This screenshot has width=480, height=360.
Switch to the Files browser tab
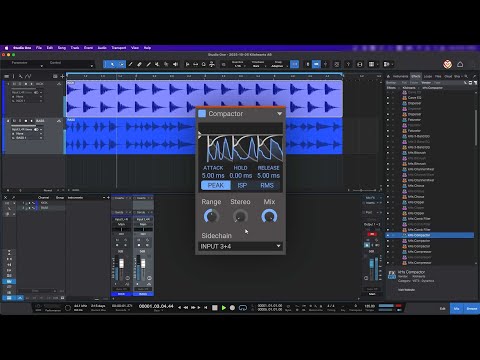point(438,76)
